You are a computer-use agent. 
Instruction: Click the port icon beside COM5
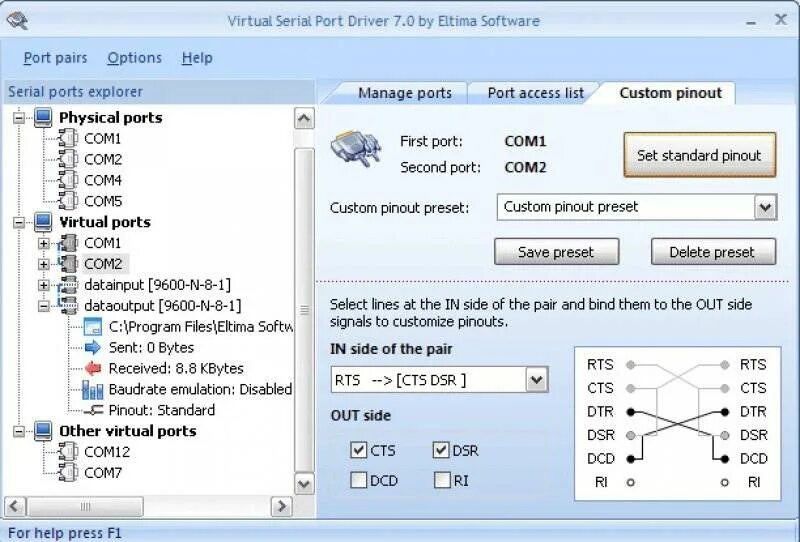click(68, 201)
